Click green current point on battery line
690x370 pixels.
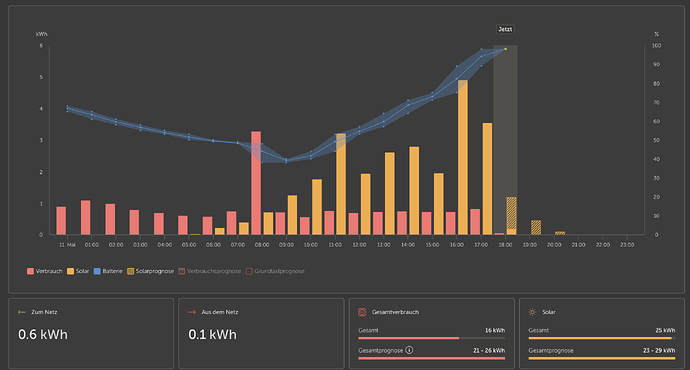click(505, 49)
